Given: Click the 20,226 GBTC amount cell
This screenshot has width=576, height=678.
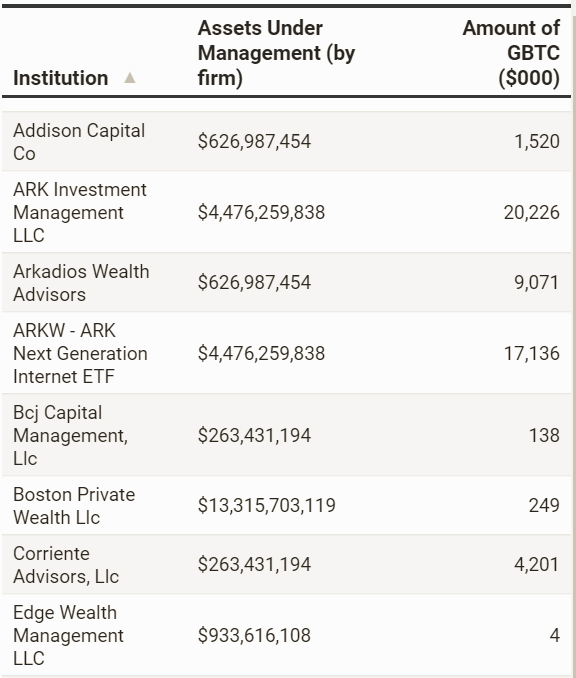Looking at the screenshot, I should 531,212.
